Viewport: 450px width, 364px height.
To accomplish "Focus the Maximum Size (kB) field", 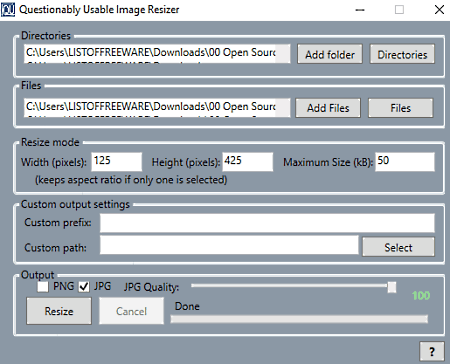I will coord(405,162).
